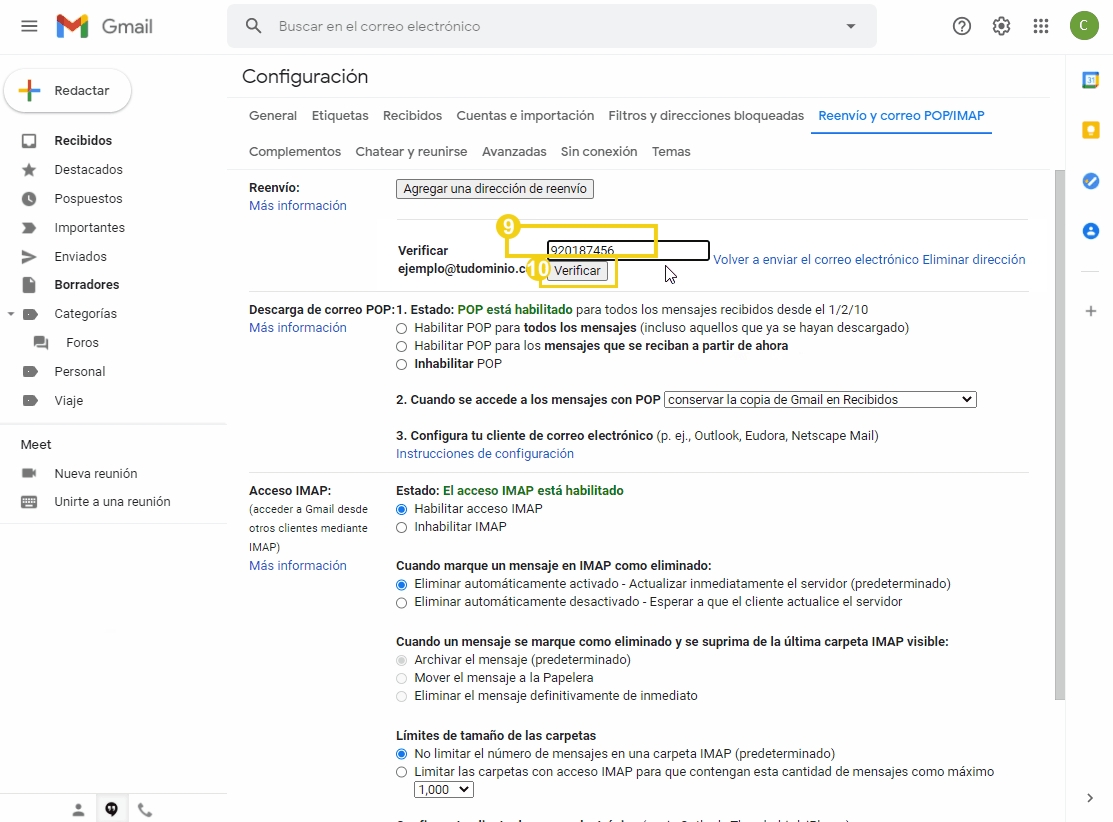Open the Google apps grid
This screenshot has height=822, width=1113.
click(x=1041, y=26)
